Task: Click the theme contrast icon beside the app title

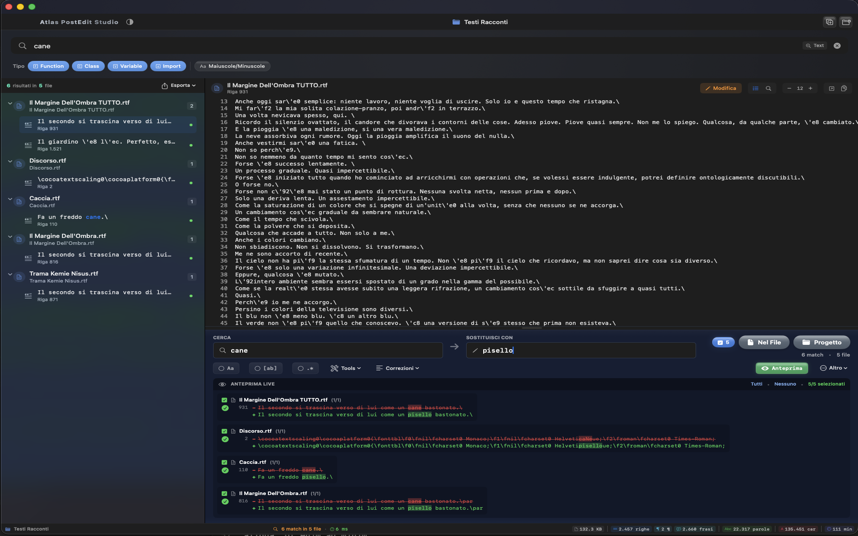Action: (x=130, y=22)
